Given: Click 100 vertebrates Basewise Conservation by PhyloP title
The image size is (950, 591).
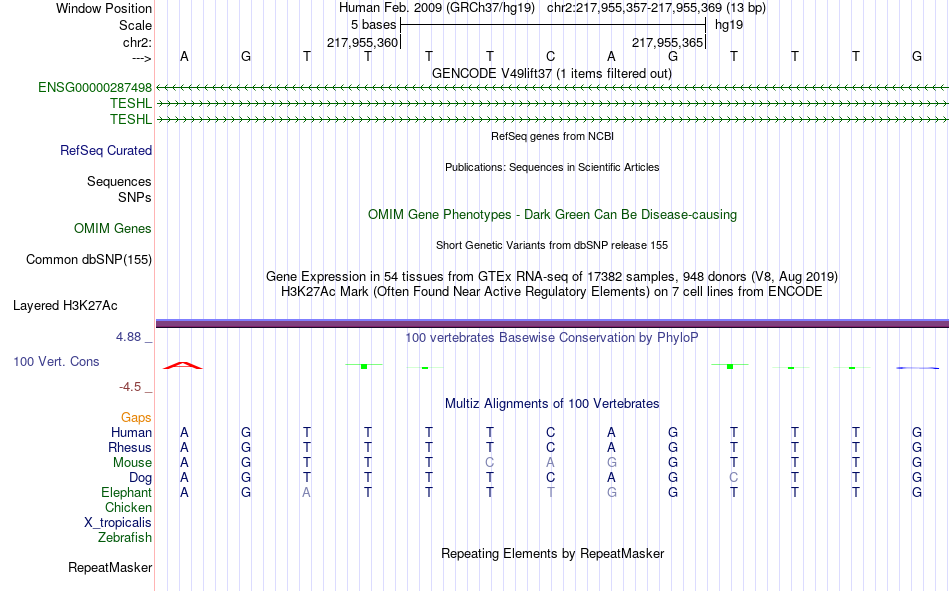Looking at the screenshot, I should [552, 338].
